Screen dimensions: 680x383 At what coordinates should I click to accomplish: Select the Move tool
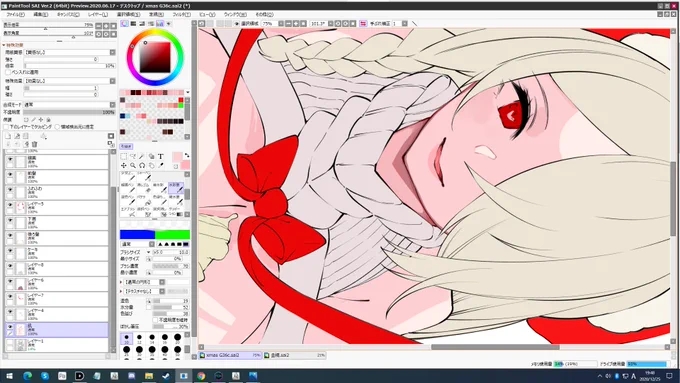(124, 165)
